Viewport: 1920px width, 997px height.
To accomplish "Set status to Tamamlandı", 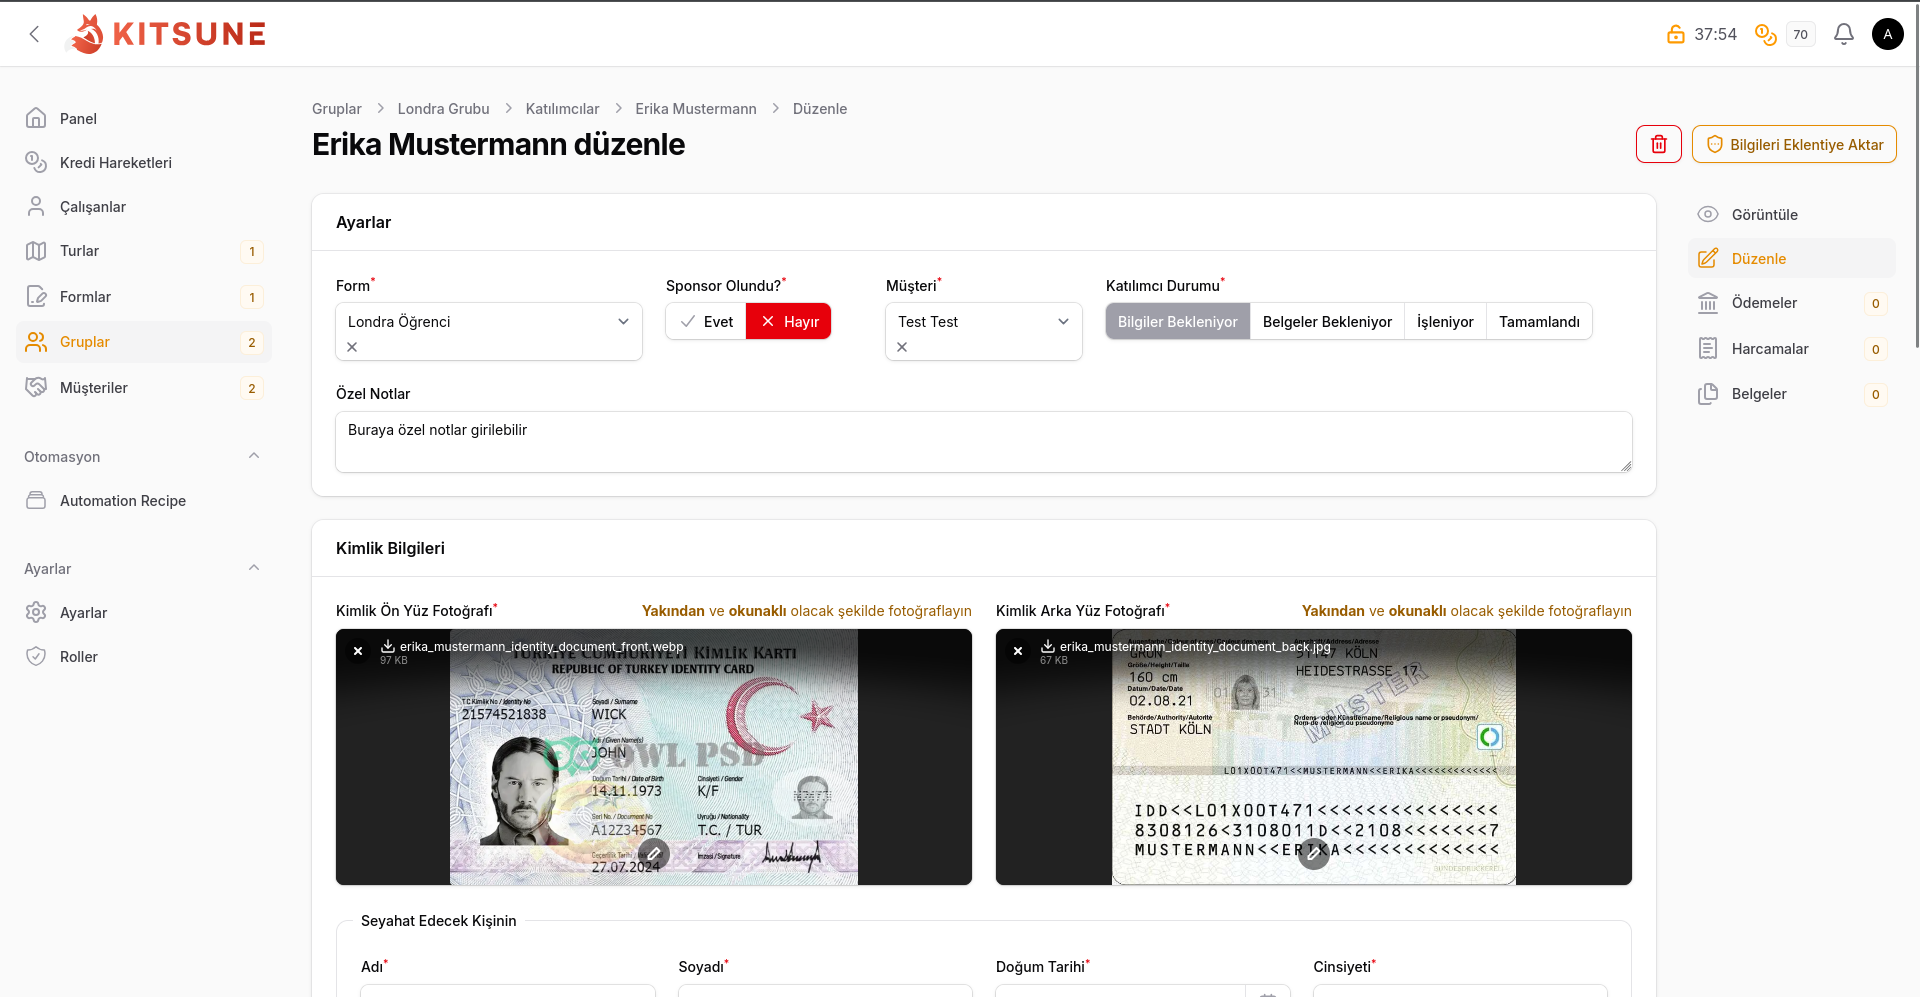I will (x=1539, y=321).
